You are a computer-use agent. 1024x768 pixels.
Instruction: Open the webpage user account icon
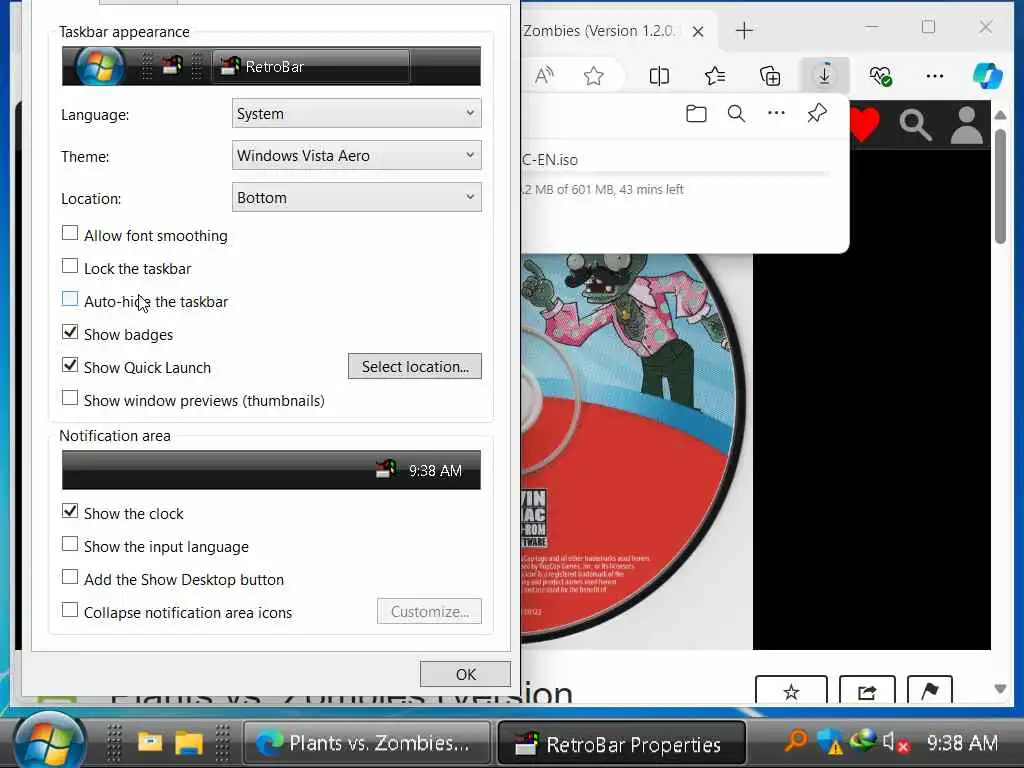coord(967,125)
